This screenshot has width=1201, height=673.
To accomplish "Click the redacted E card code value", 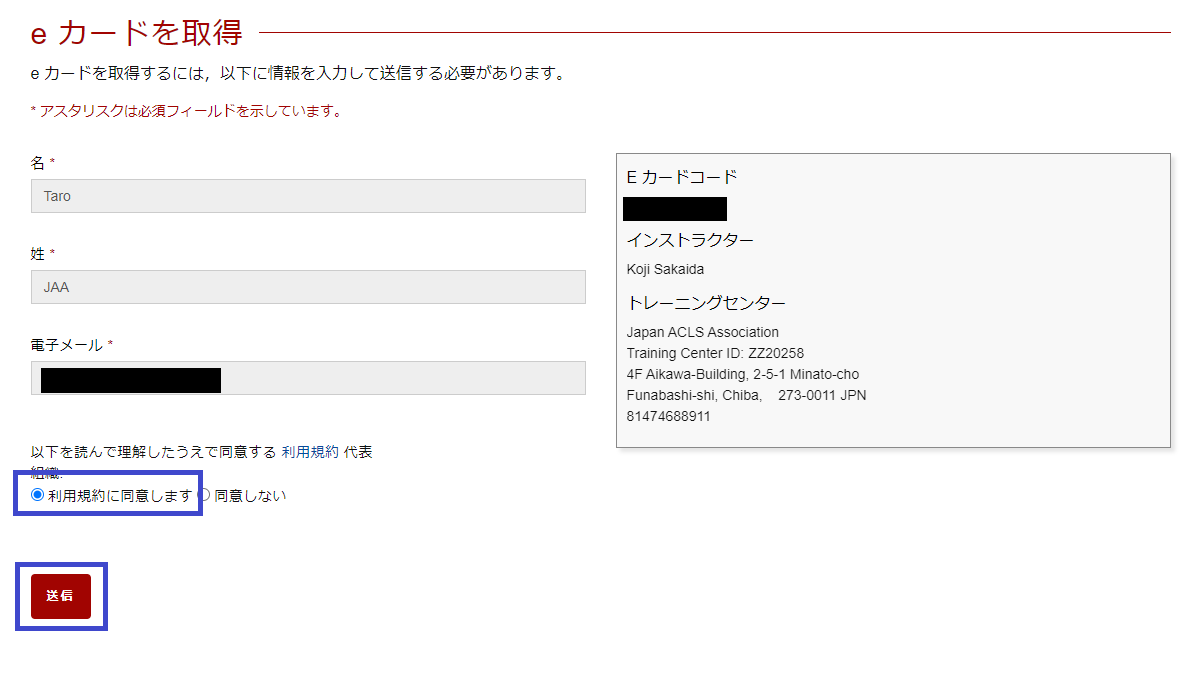I will 675,209.
